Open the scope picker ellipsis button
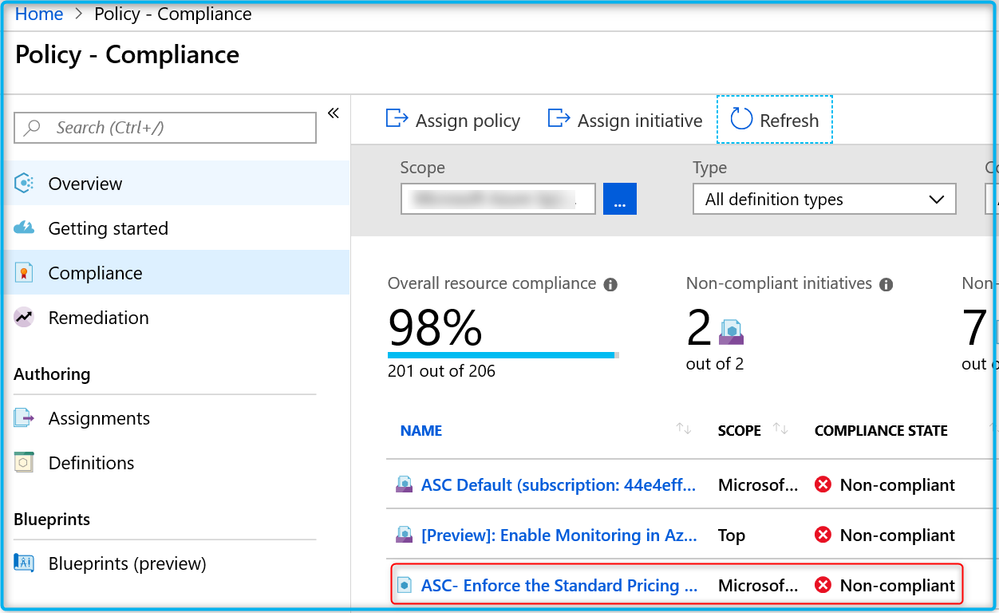The width and height of the screenshot is (999, 613). (619, 199)
